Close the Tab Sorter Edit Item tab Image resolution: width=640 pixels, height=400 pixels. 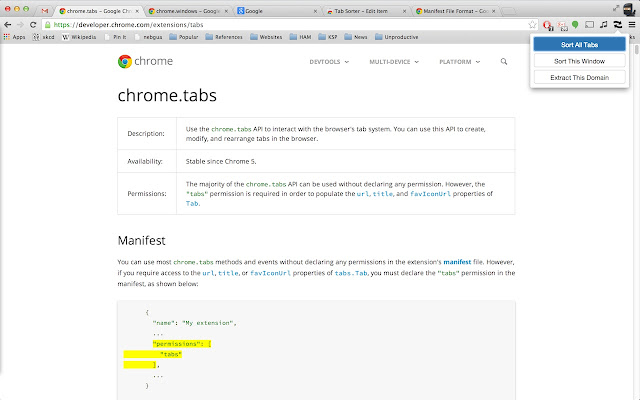coord(404,11)
